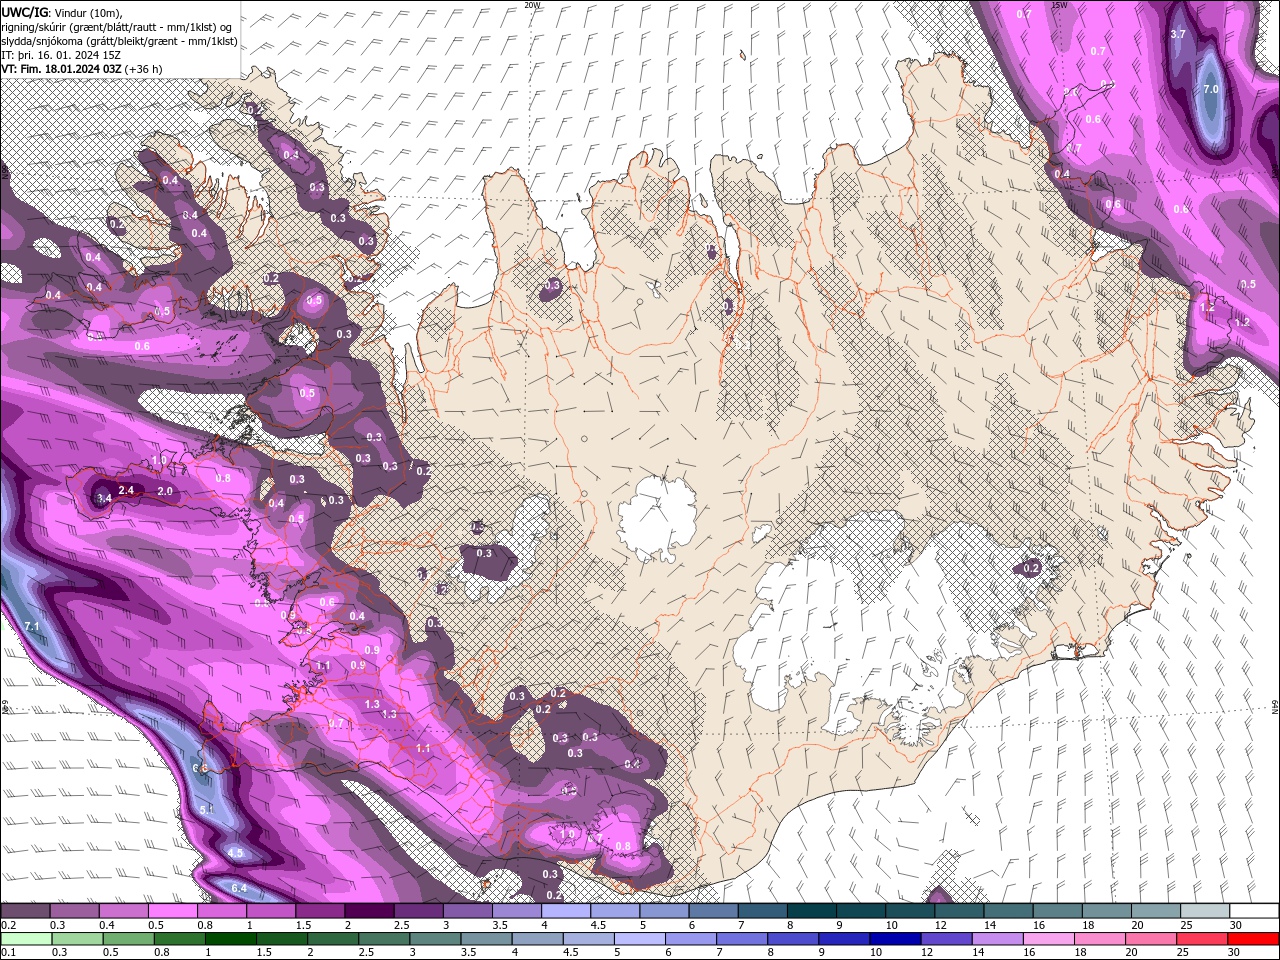Click the 20W longitude label
Screen dimensions: 1280x960
pos(532,5)
